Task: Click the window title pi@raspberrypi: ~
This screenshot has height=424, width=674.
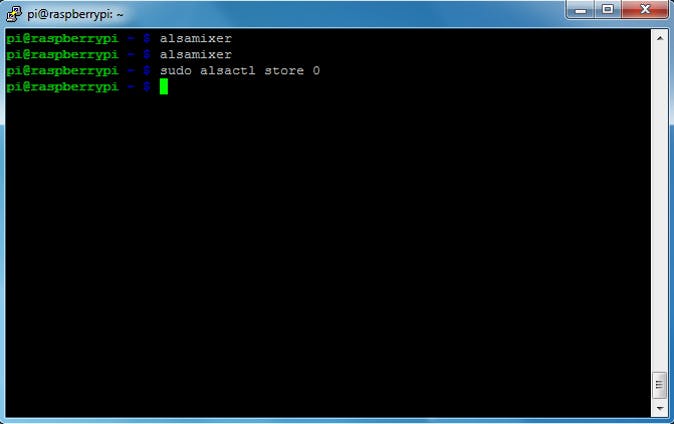Action: coord(75,14)
